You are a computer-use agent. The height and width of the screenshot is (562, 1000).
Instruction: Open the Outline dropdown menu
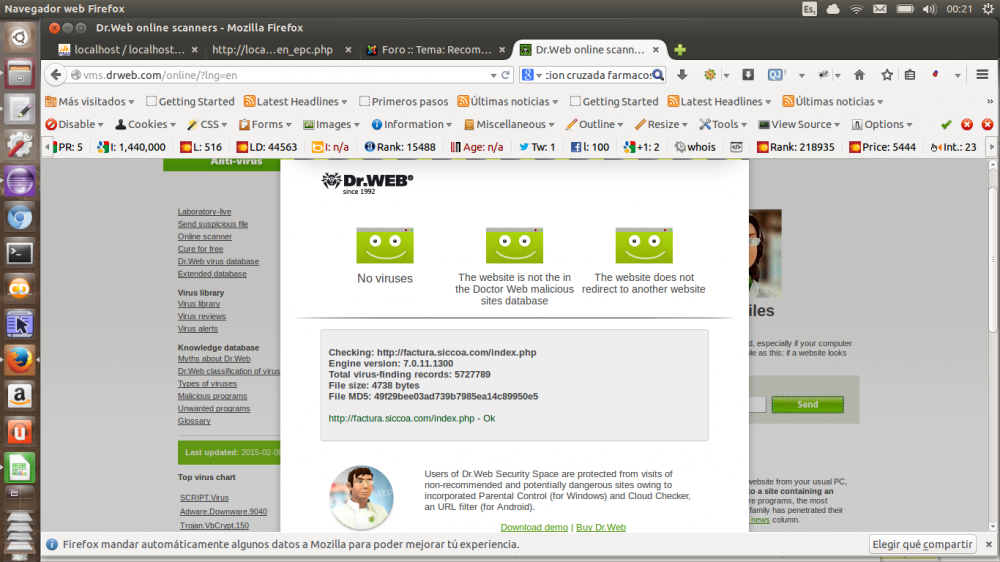point(594,124)
